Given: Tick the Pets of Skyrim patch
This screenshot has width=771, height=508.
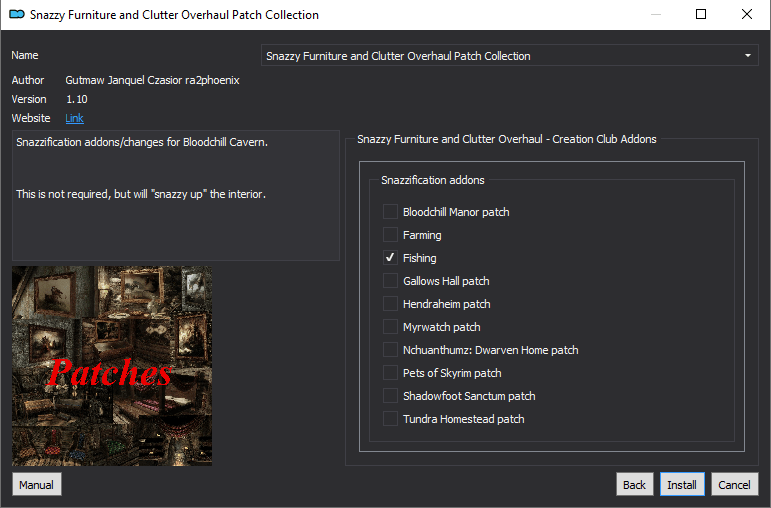Looking at the screenshot, I should click(390, 373).
